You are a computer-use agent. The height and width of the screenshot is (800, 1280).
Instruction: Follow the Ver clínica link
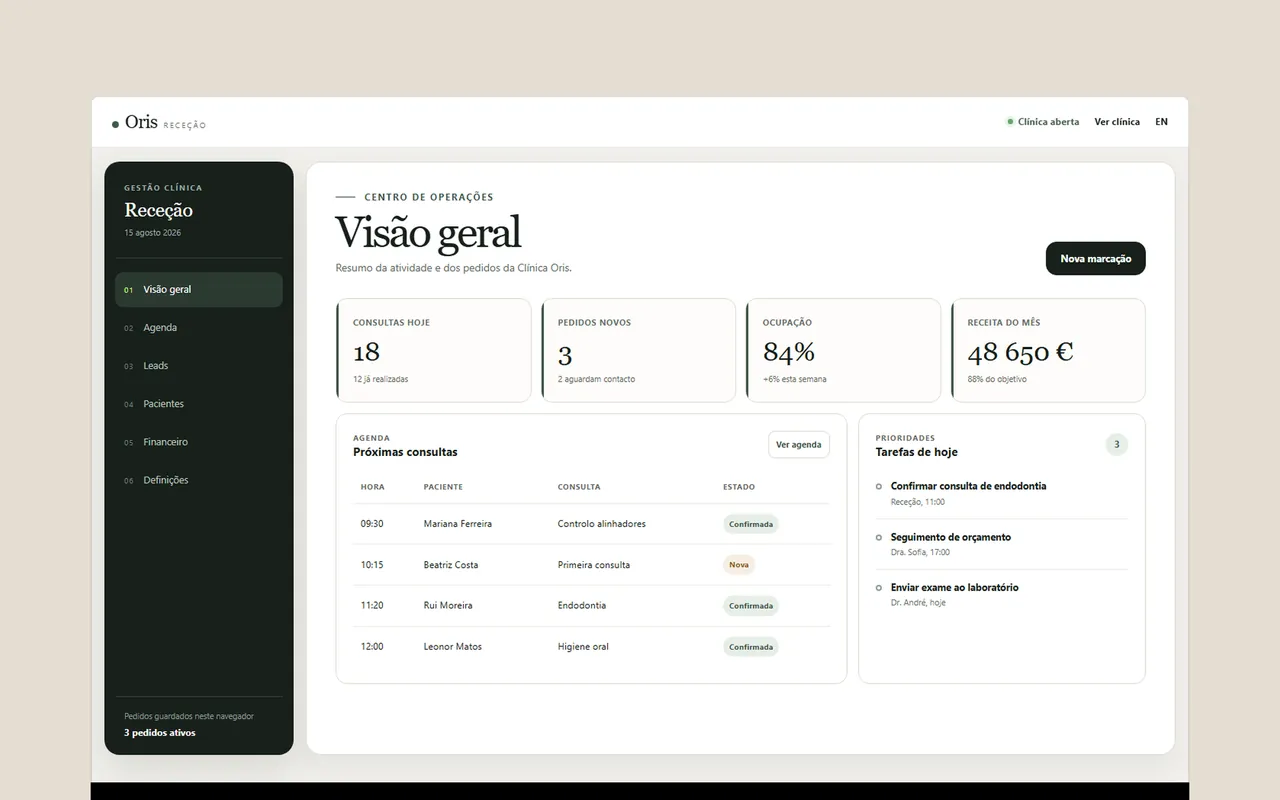point(1117,122)
